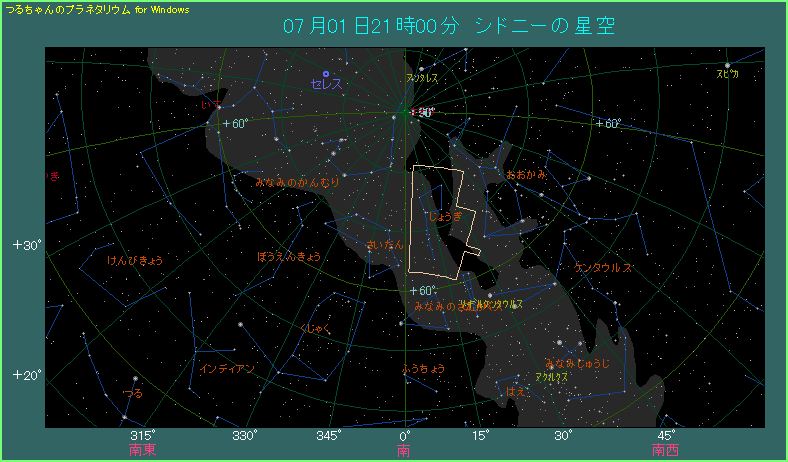Screen dimensions: 788x462
Task: Click the くじゃく constellation label
Action: click(316, 328)
